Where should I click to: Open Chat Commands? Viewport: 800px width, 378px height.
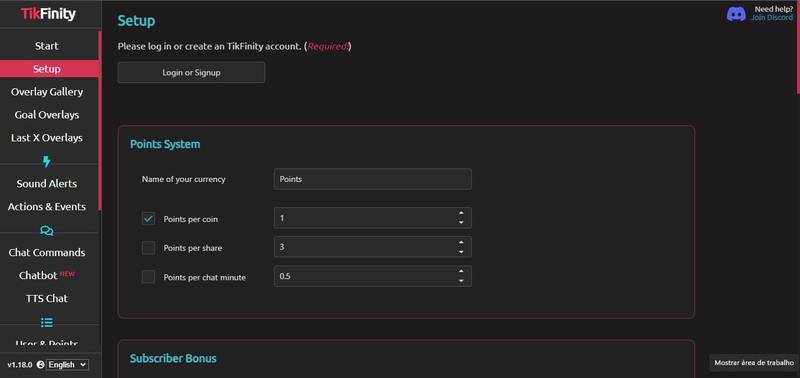click(46, 253)
